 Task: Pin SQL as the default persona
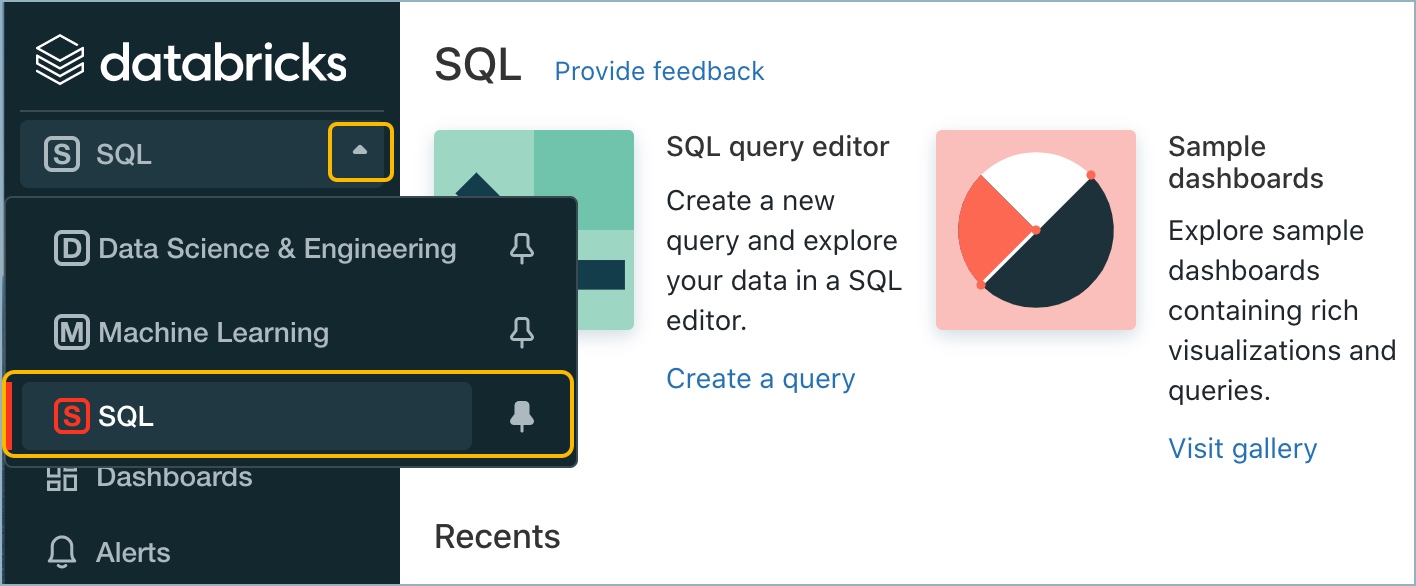coord(521,415)
